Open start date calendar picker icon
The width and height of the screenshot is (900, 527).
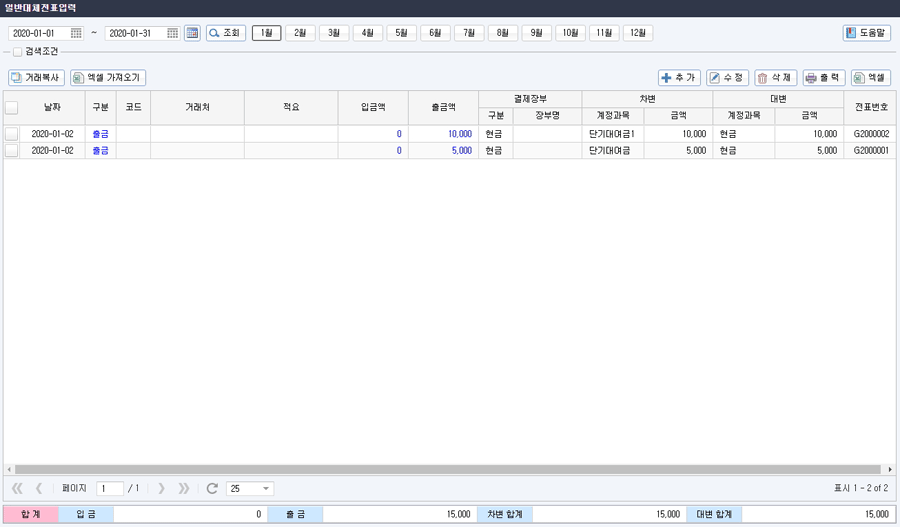point(76,33)
